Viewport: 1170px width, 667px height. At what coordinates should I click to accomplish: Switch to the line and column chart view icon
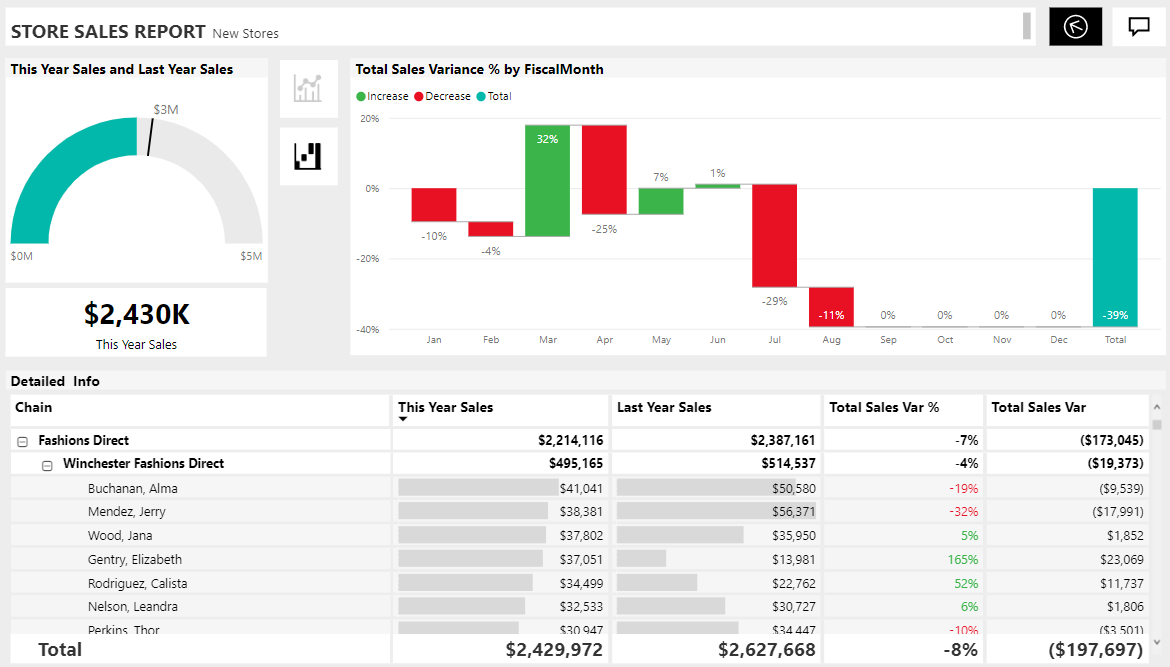(308, 88)
